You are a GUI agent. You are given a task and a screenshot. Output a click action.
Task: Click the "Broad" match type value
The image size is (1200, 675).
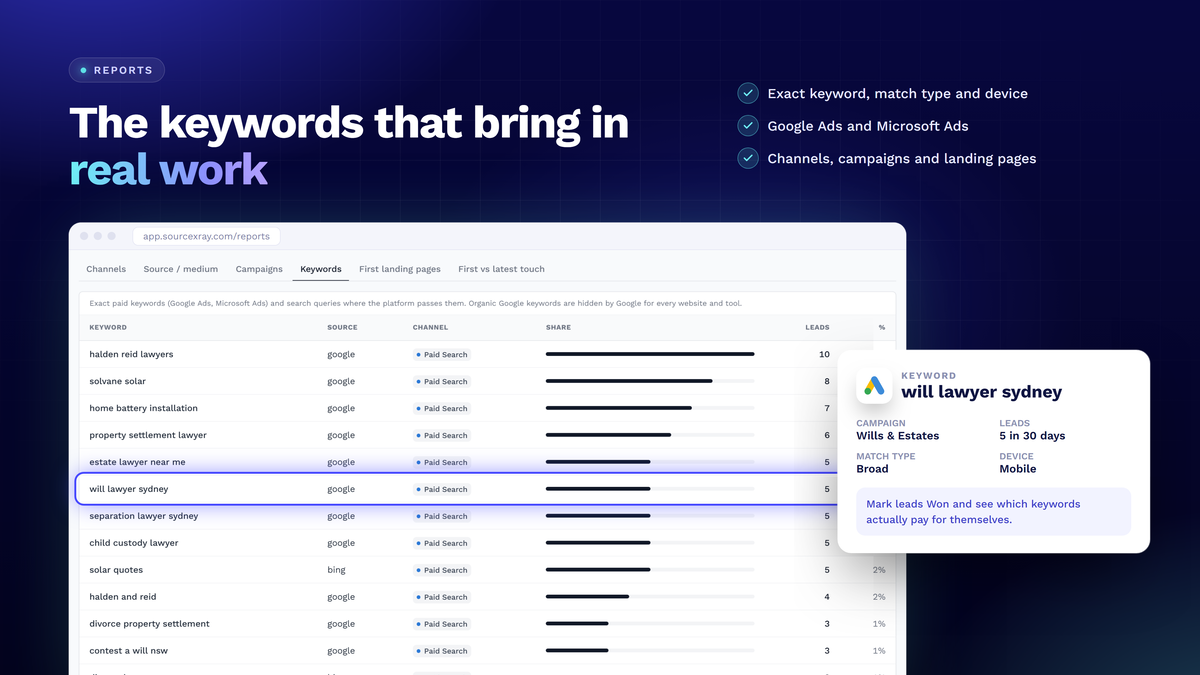(872, 469)
